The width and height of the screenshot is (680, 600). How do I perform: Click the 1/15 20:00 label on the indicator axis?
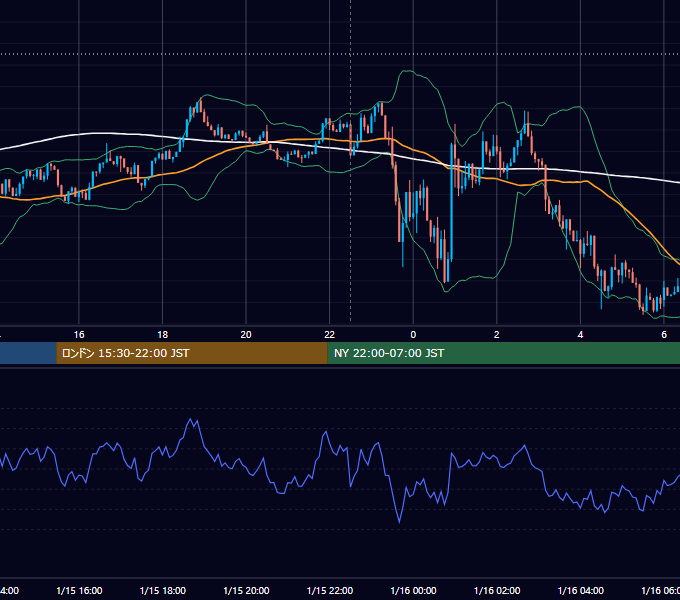click(x=246, y=590)
